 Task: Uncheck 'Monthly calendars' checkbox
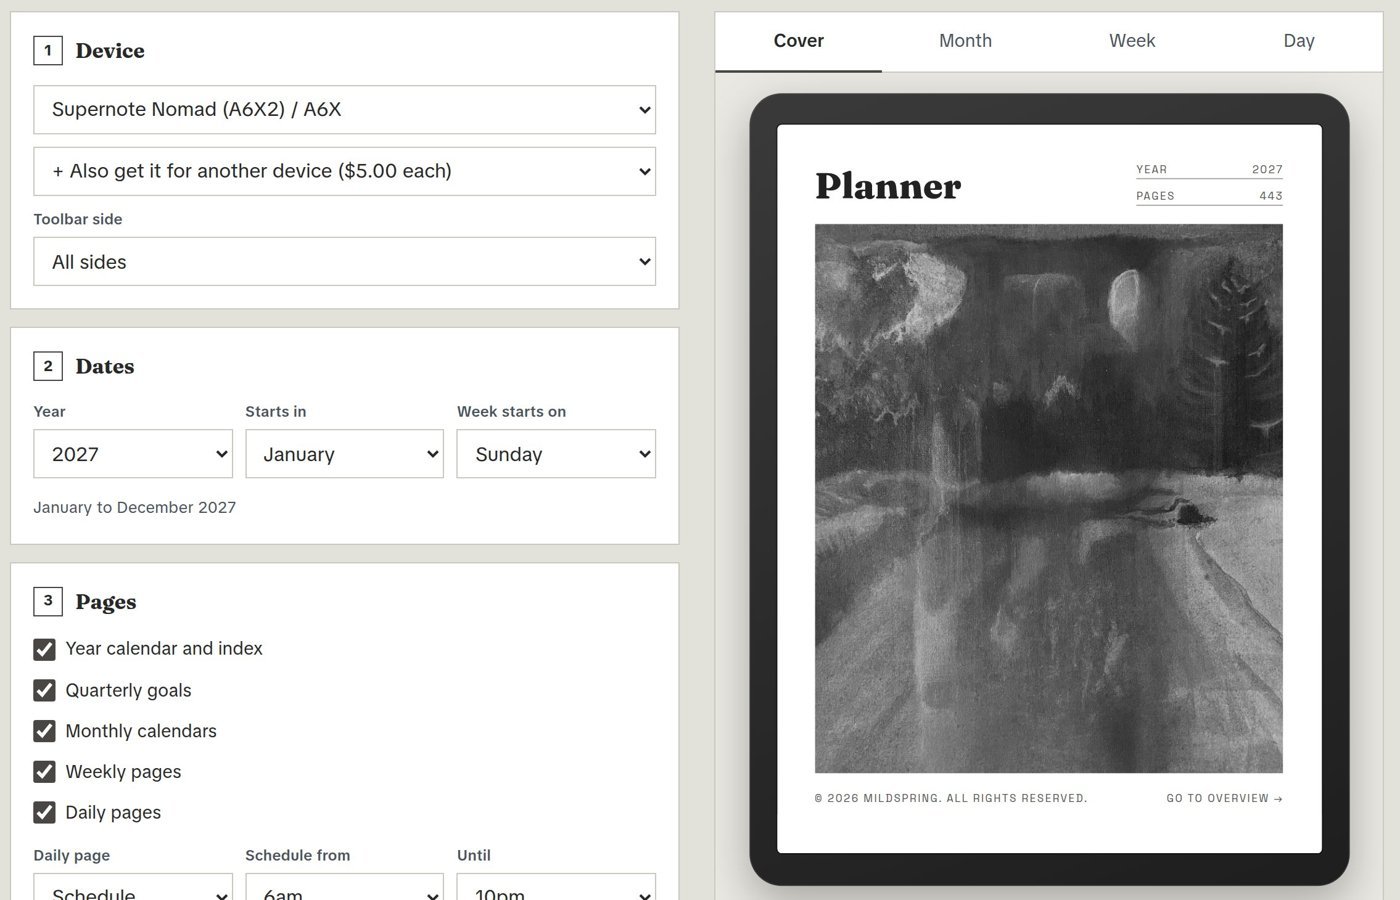tap(44, 731)
